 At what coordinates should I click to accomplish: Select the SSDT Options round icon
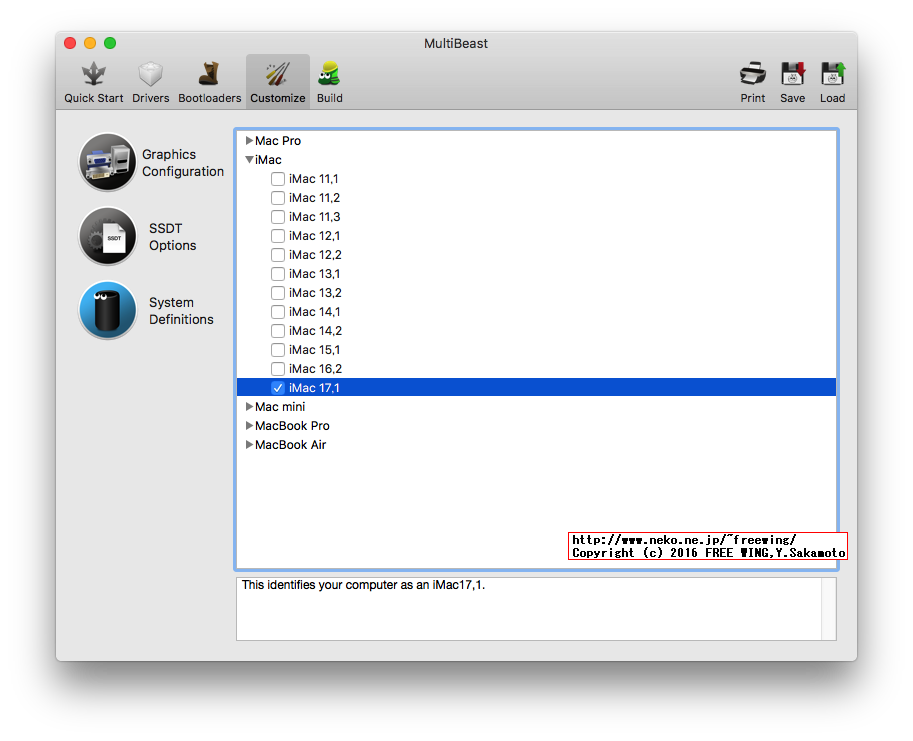[x=108, y=236]
